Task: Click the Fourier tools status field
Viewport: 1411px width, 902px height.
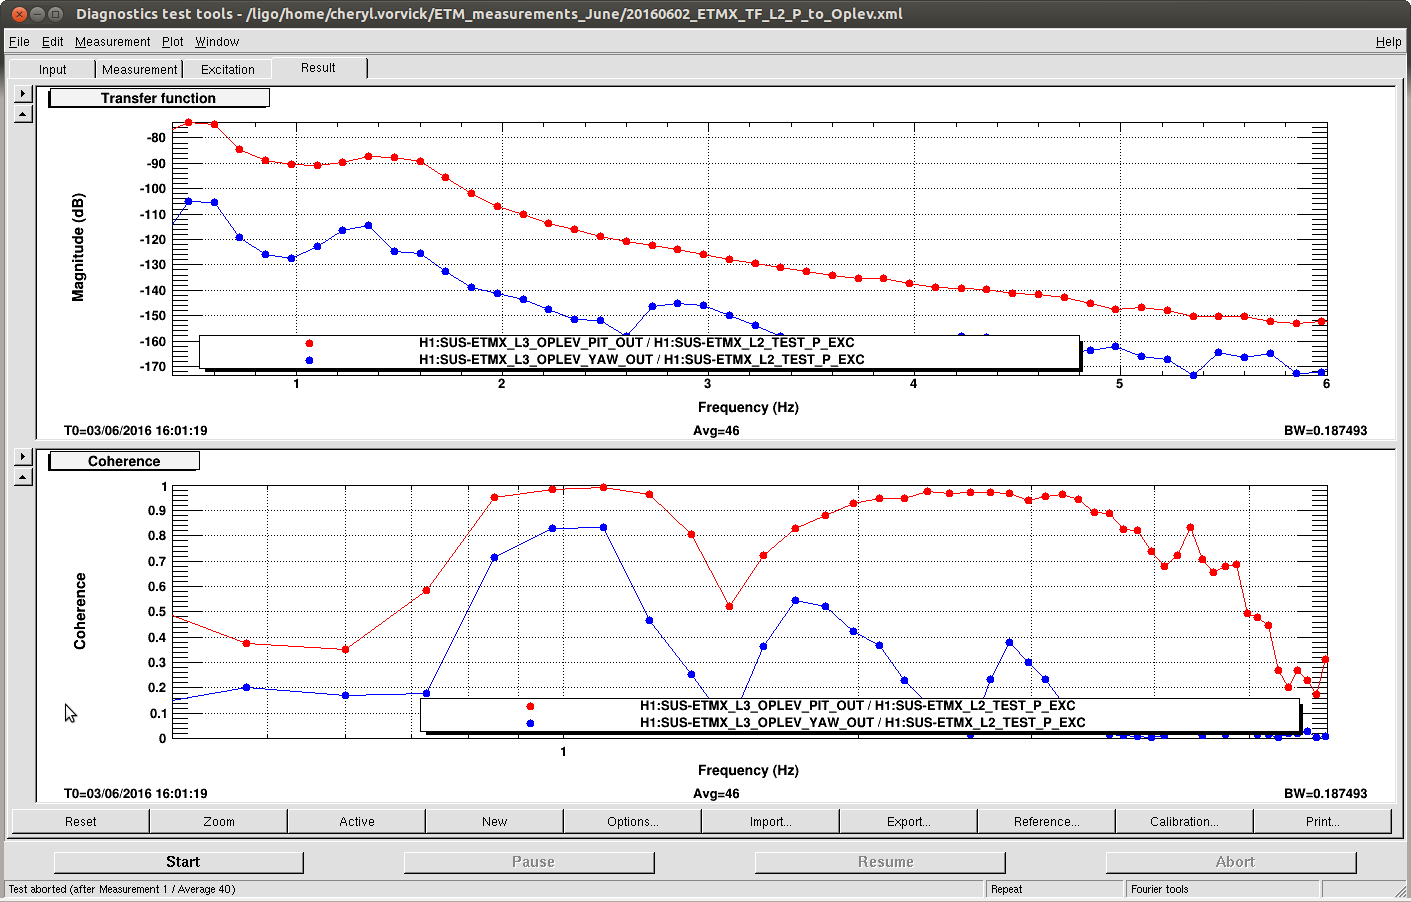Action: click(x=1222, y=889)
